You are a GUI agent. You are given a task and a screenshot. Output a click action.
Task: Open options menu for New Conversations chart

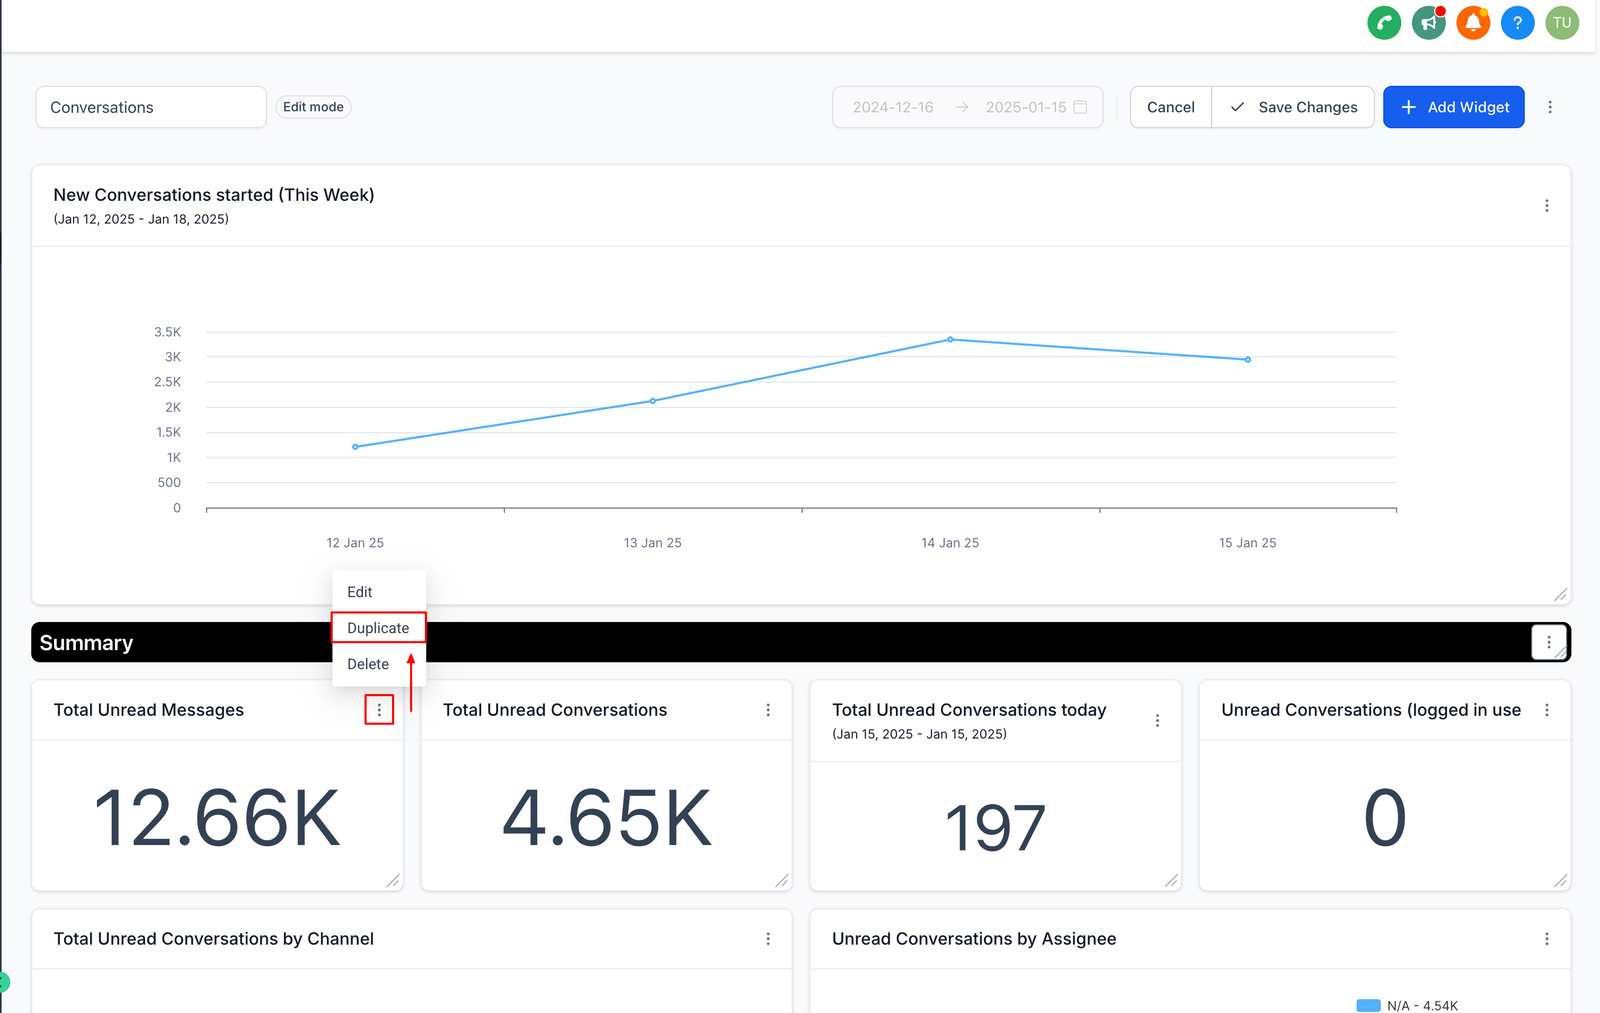tap(1546, 206)
